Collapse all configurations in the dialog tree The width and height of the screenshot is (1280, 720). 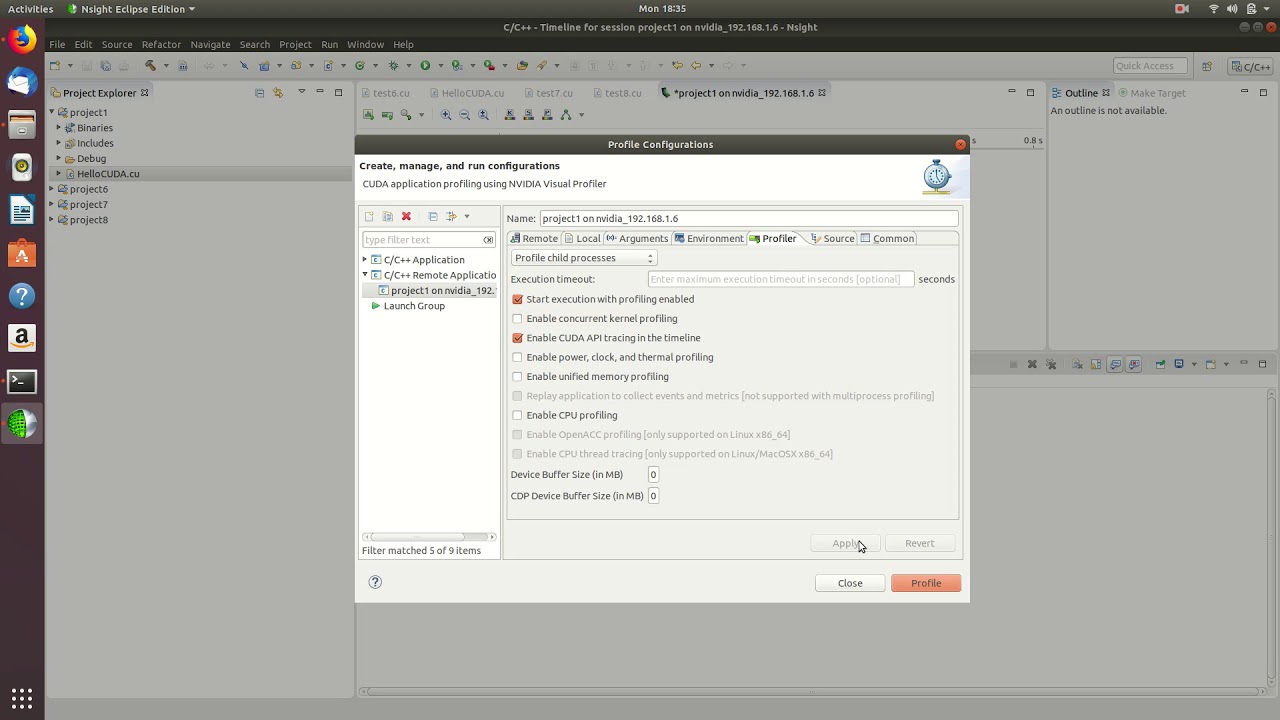point(433,216)
